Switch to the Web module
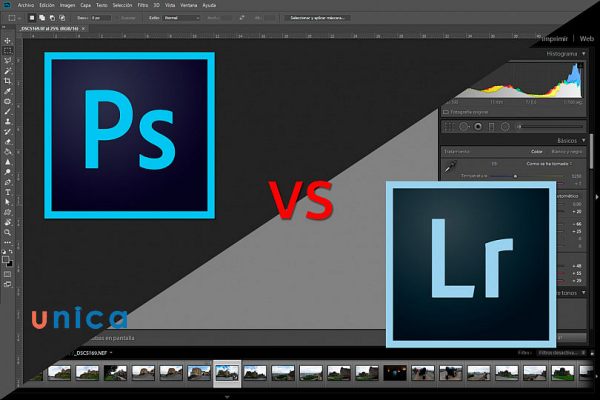Image resolution: width=600 pixels, height=400 pixels. [x=586, y=39]
